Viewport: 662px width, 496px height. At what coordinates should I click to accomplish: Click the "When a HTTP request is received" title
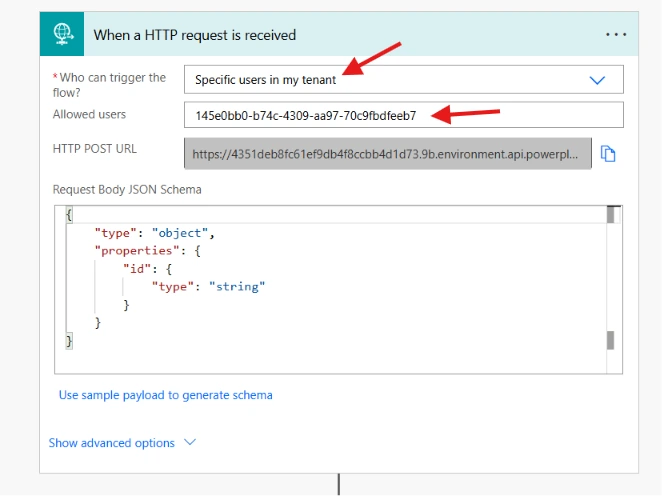pyautogui.click(x=195, y=35)
